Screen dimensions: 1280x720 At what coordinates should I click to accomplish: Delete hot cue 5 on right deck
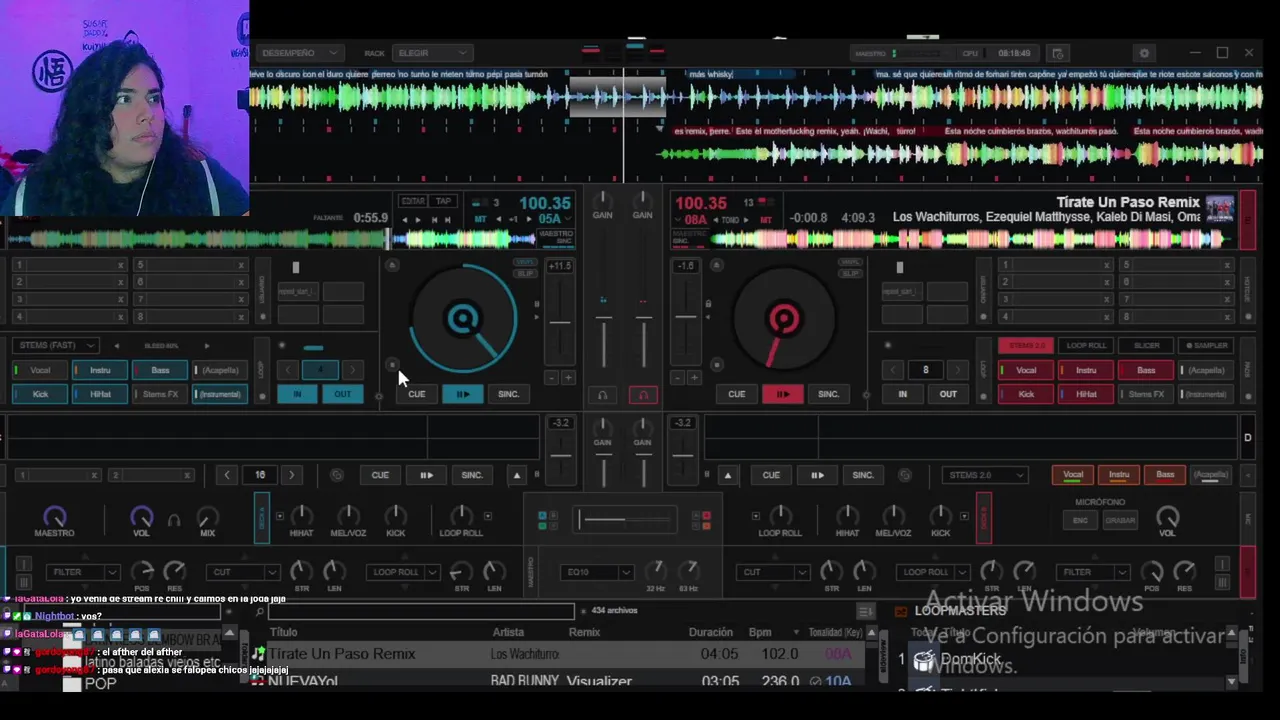1227,265
